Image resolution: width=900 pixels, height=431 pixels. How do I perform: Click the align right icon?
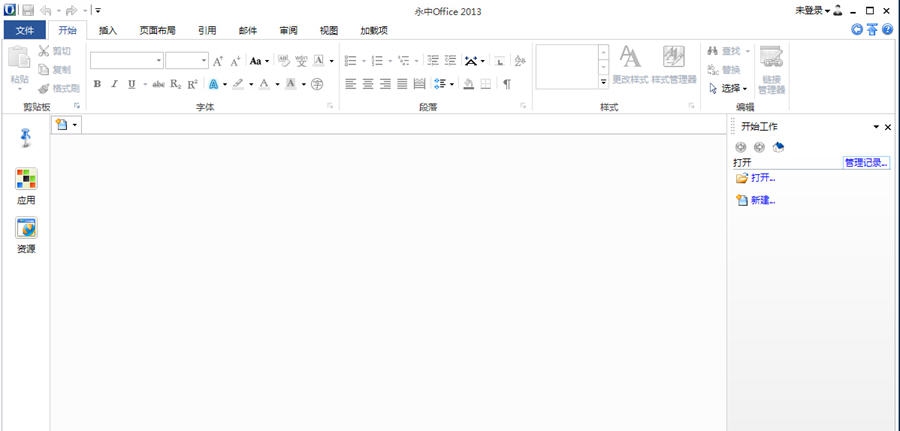pos(385,84)
